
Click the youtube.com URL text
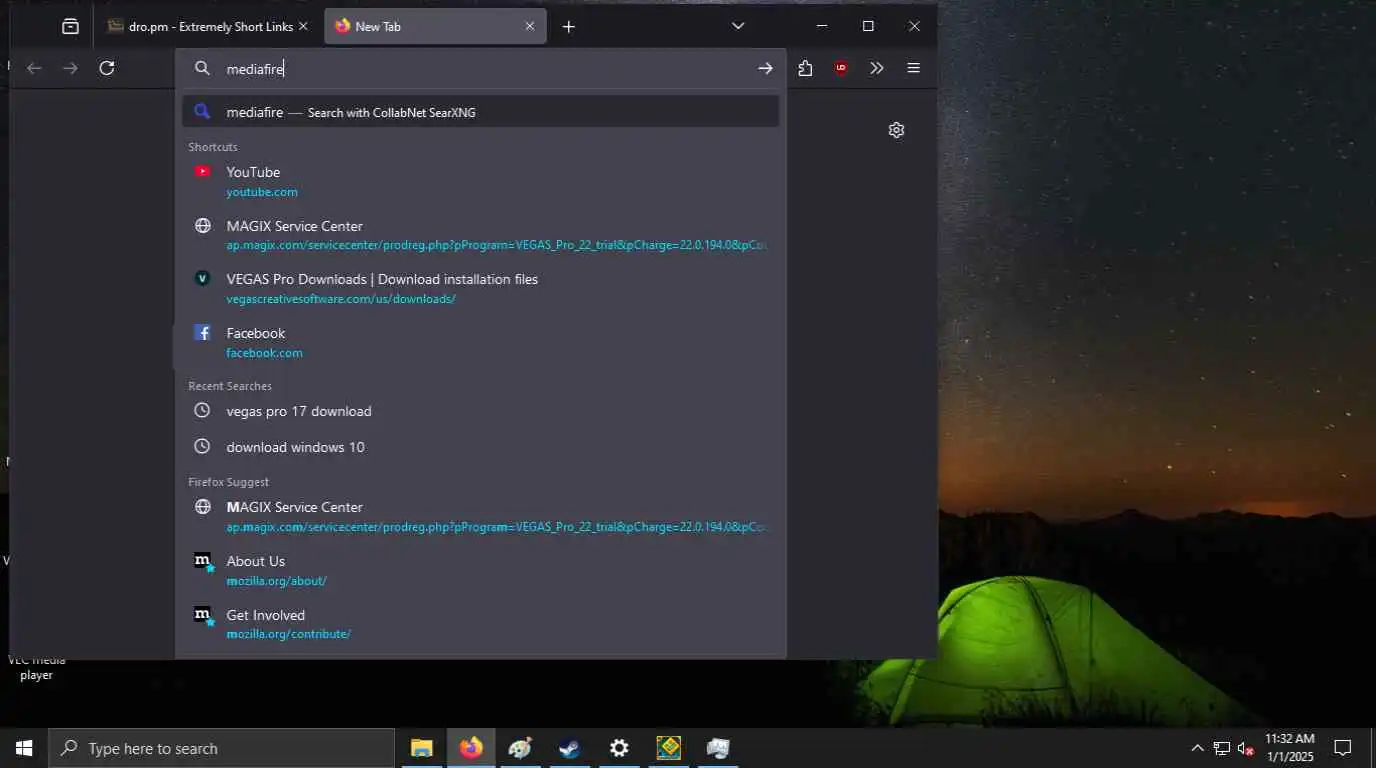(x=262, y=192)
